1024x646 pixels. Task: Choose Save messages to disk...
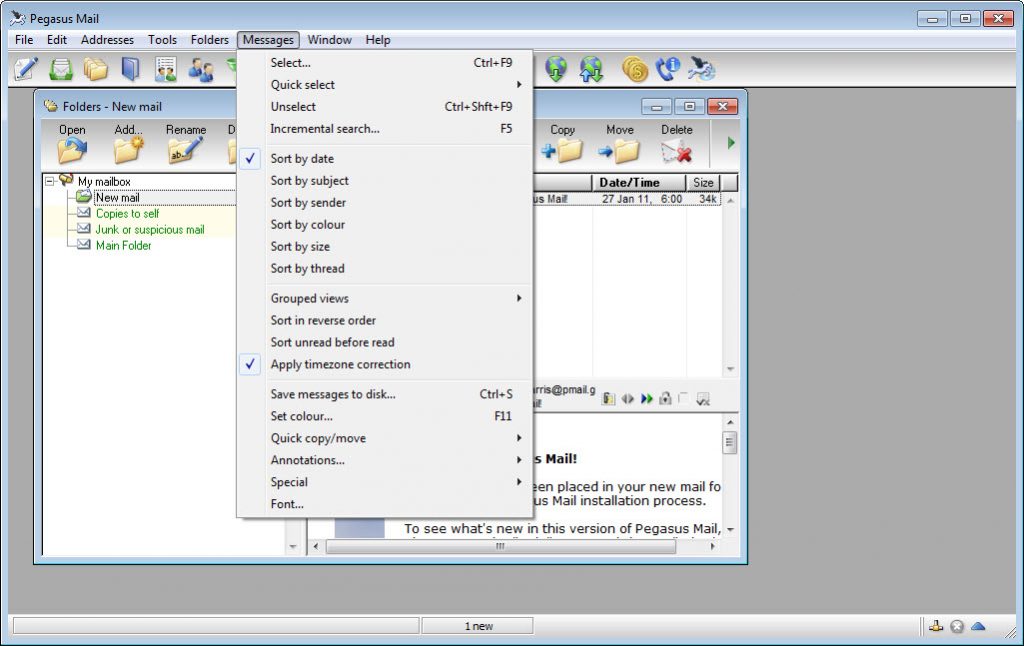tap(385, 395)
